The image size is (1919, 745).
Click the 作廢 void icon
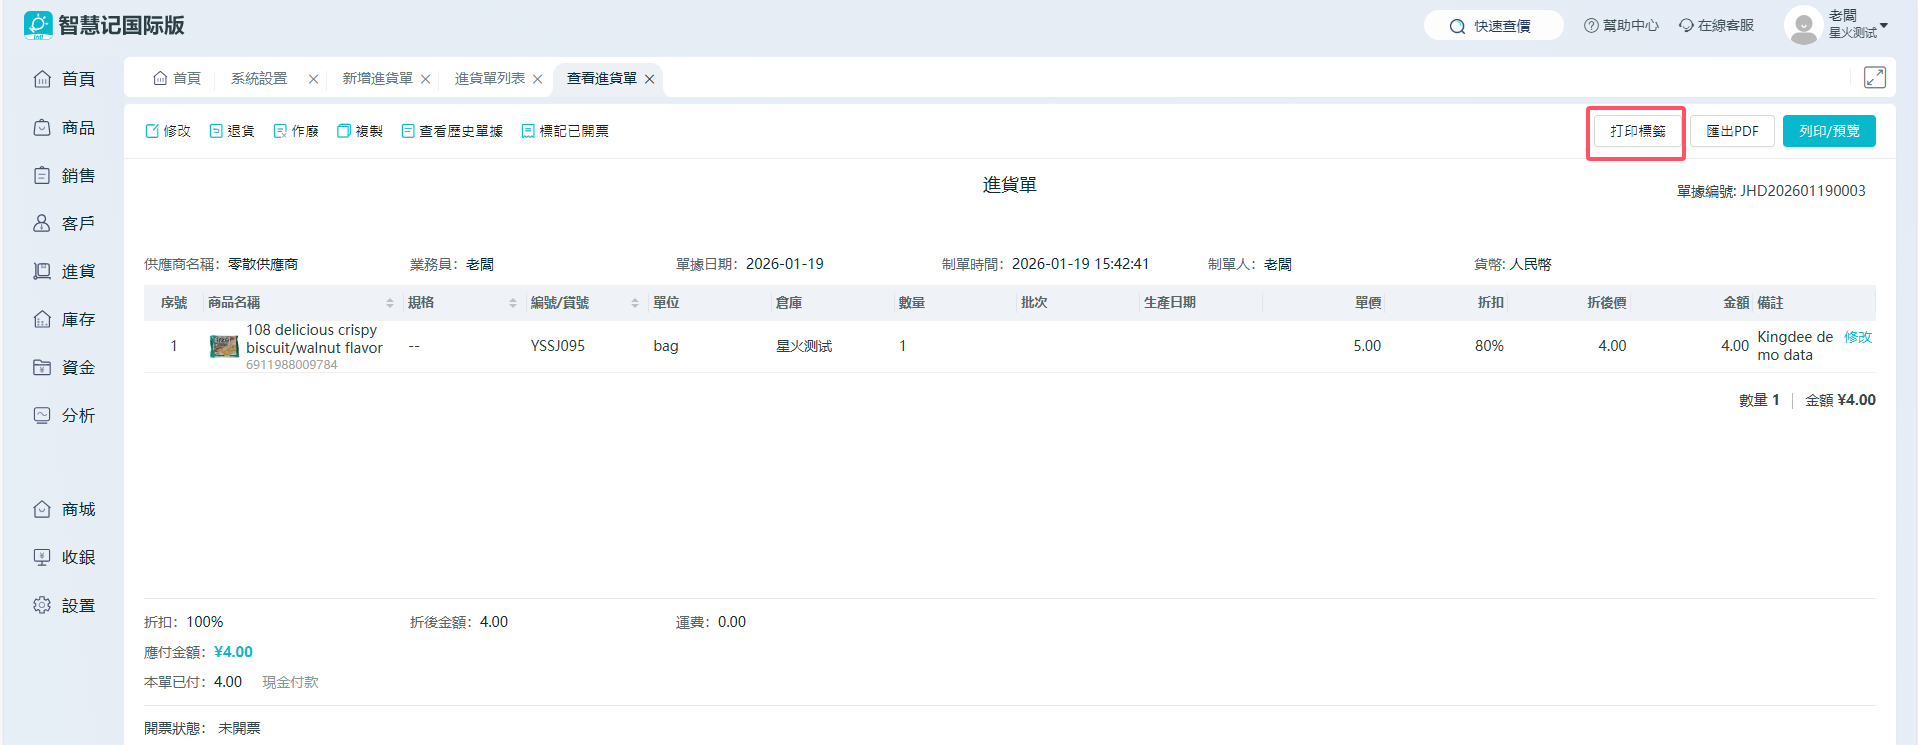pos(280,131)
